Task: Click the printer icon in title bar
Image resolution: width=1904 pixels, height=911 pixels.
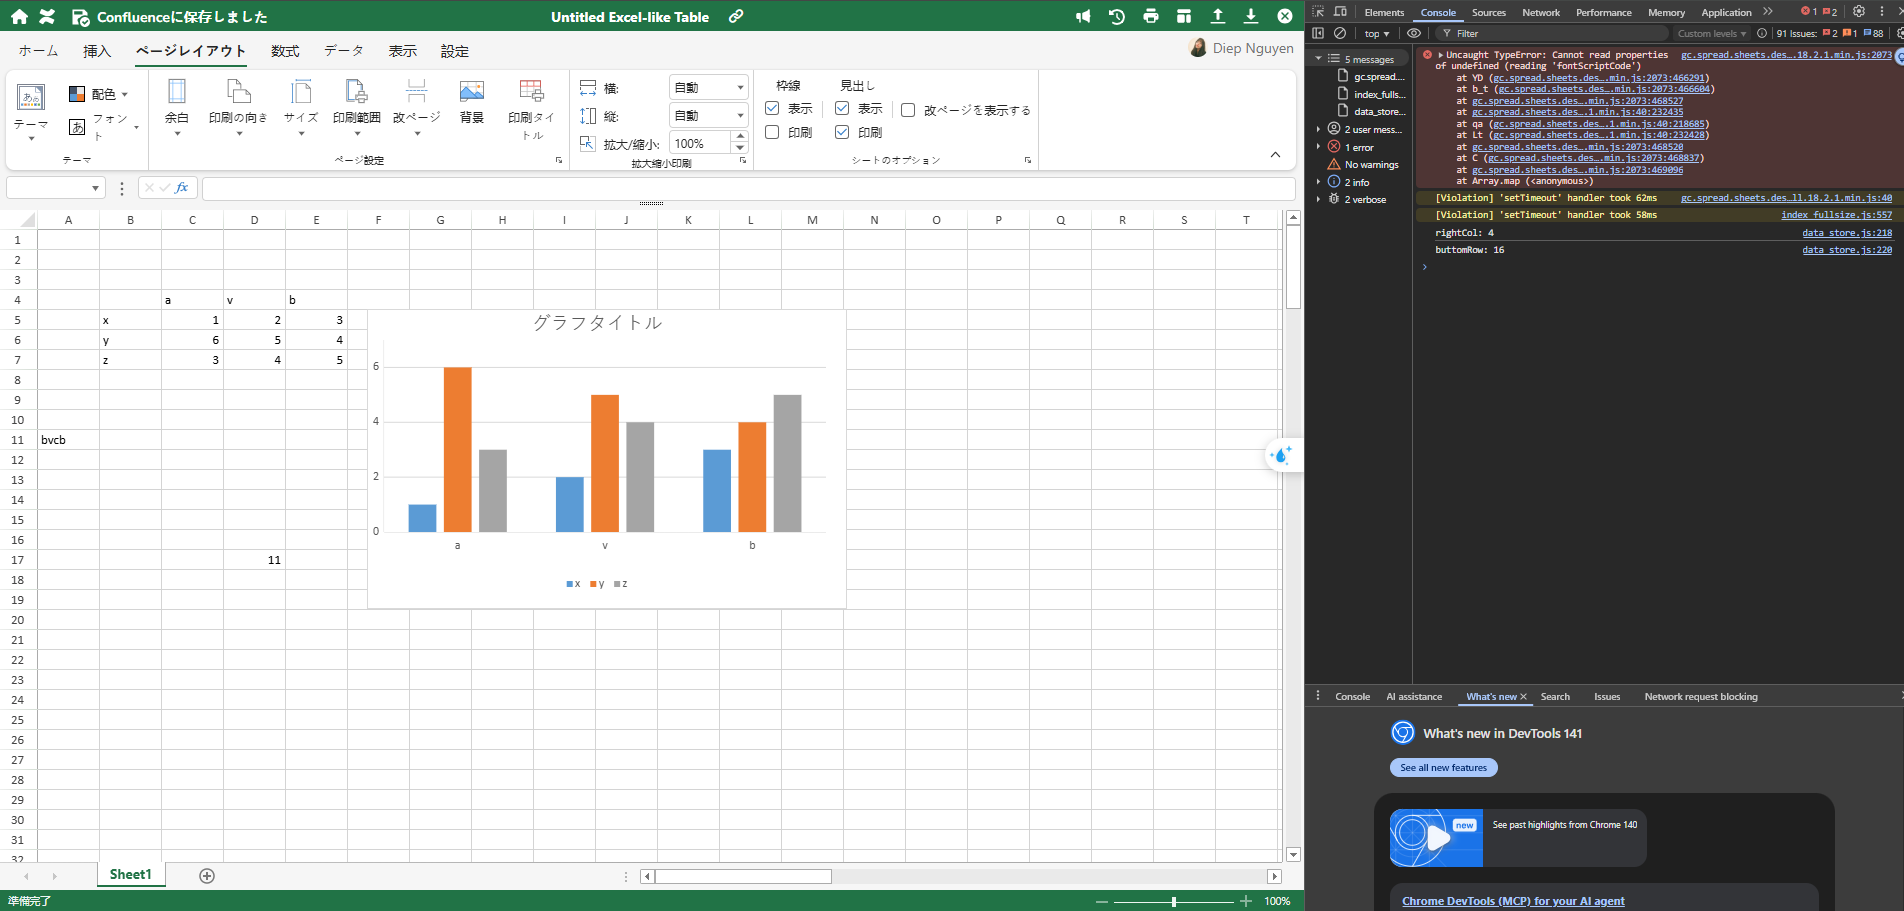Action: click(1151, 16)
